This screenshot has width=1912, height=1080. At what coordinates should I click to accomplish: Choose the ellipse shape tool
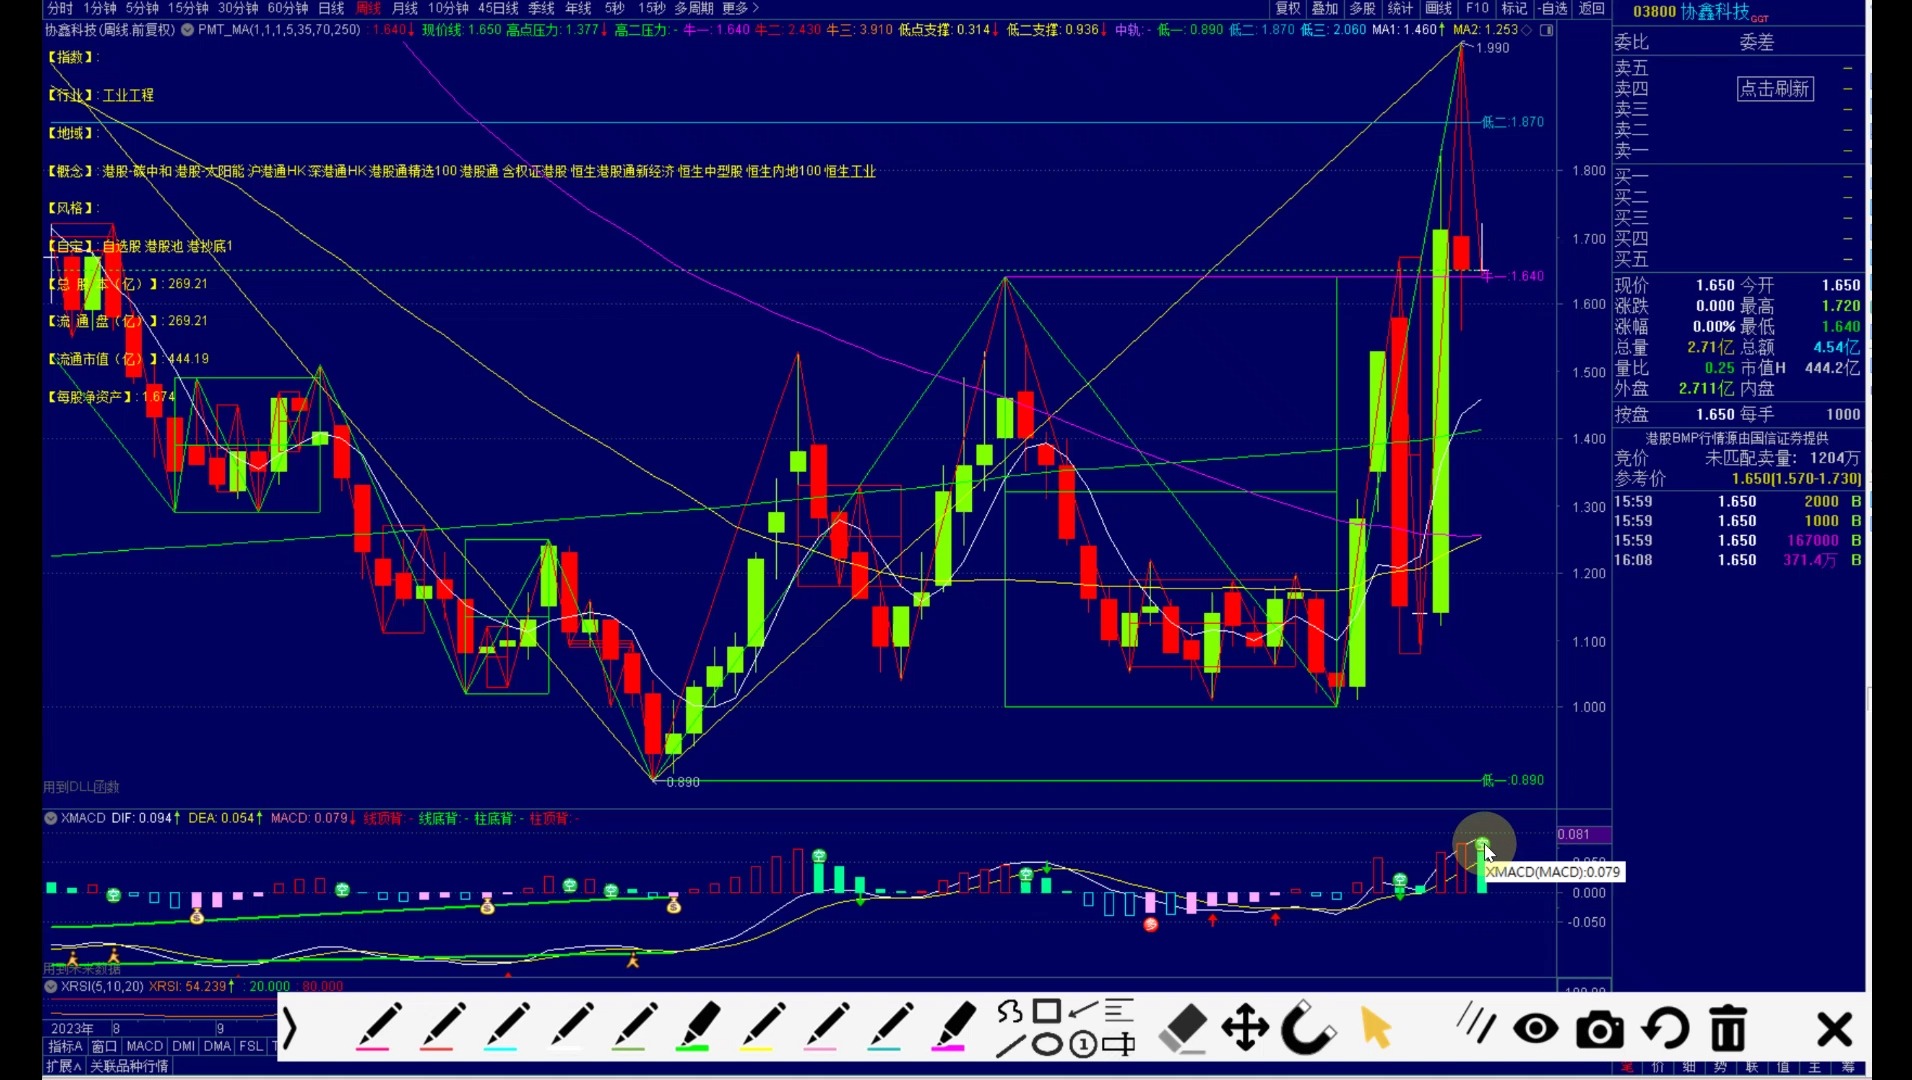point(1047,1046)
